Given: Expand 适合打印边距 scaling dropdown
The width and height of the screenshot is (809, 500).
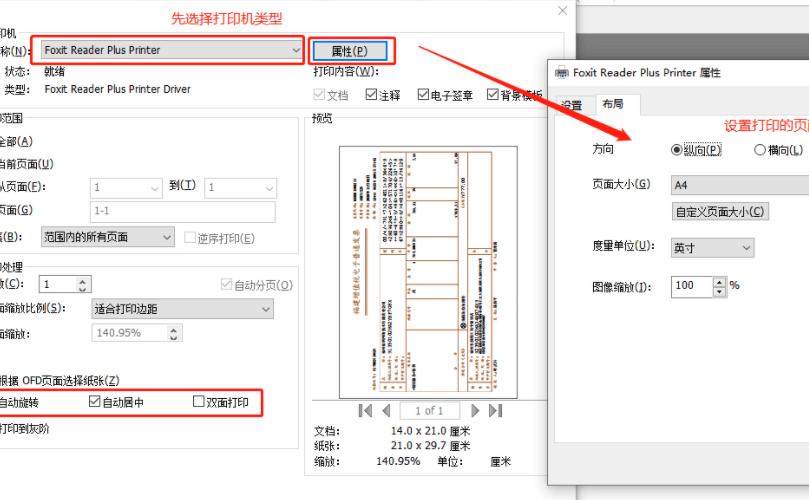Looking at the screenshot, I should coord(182,309).
